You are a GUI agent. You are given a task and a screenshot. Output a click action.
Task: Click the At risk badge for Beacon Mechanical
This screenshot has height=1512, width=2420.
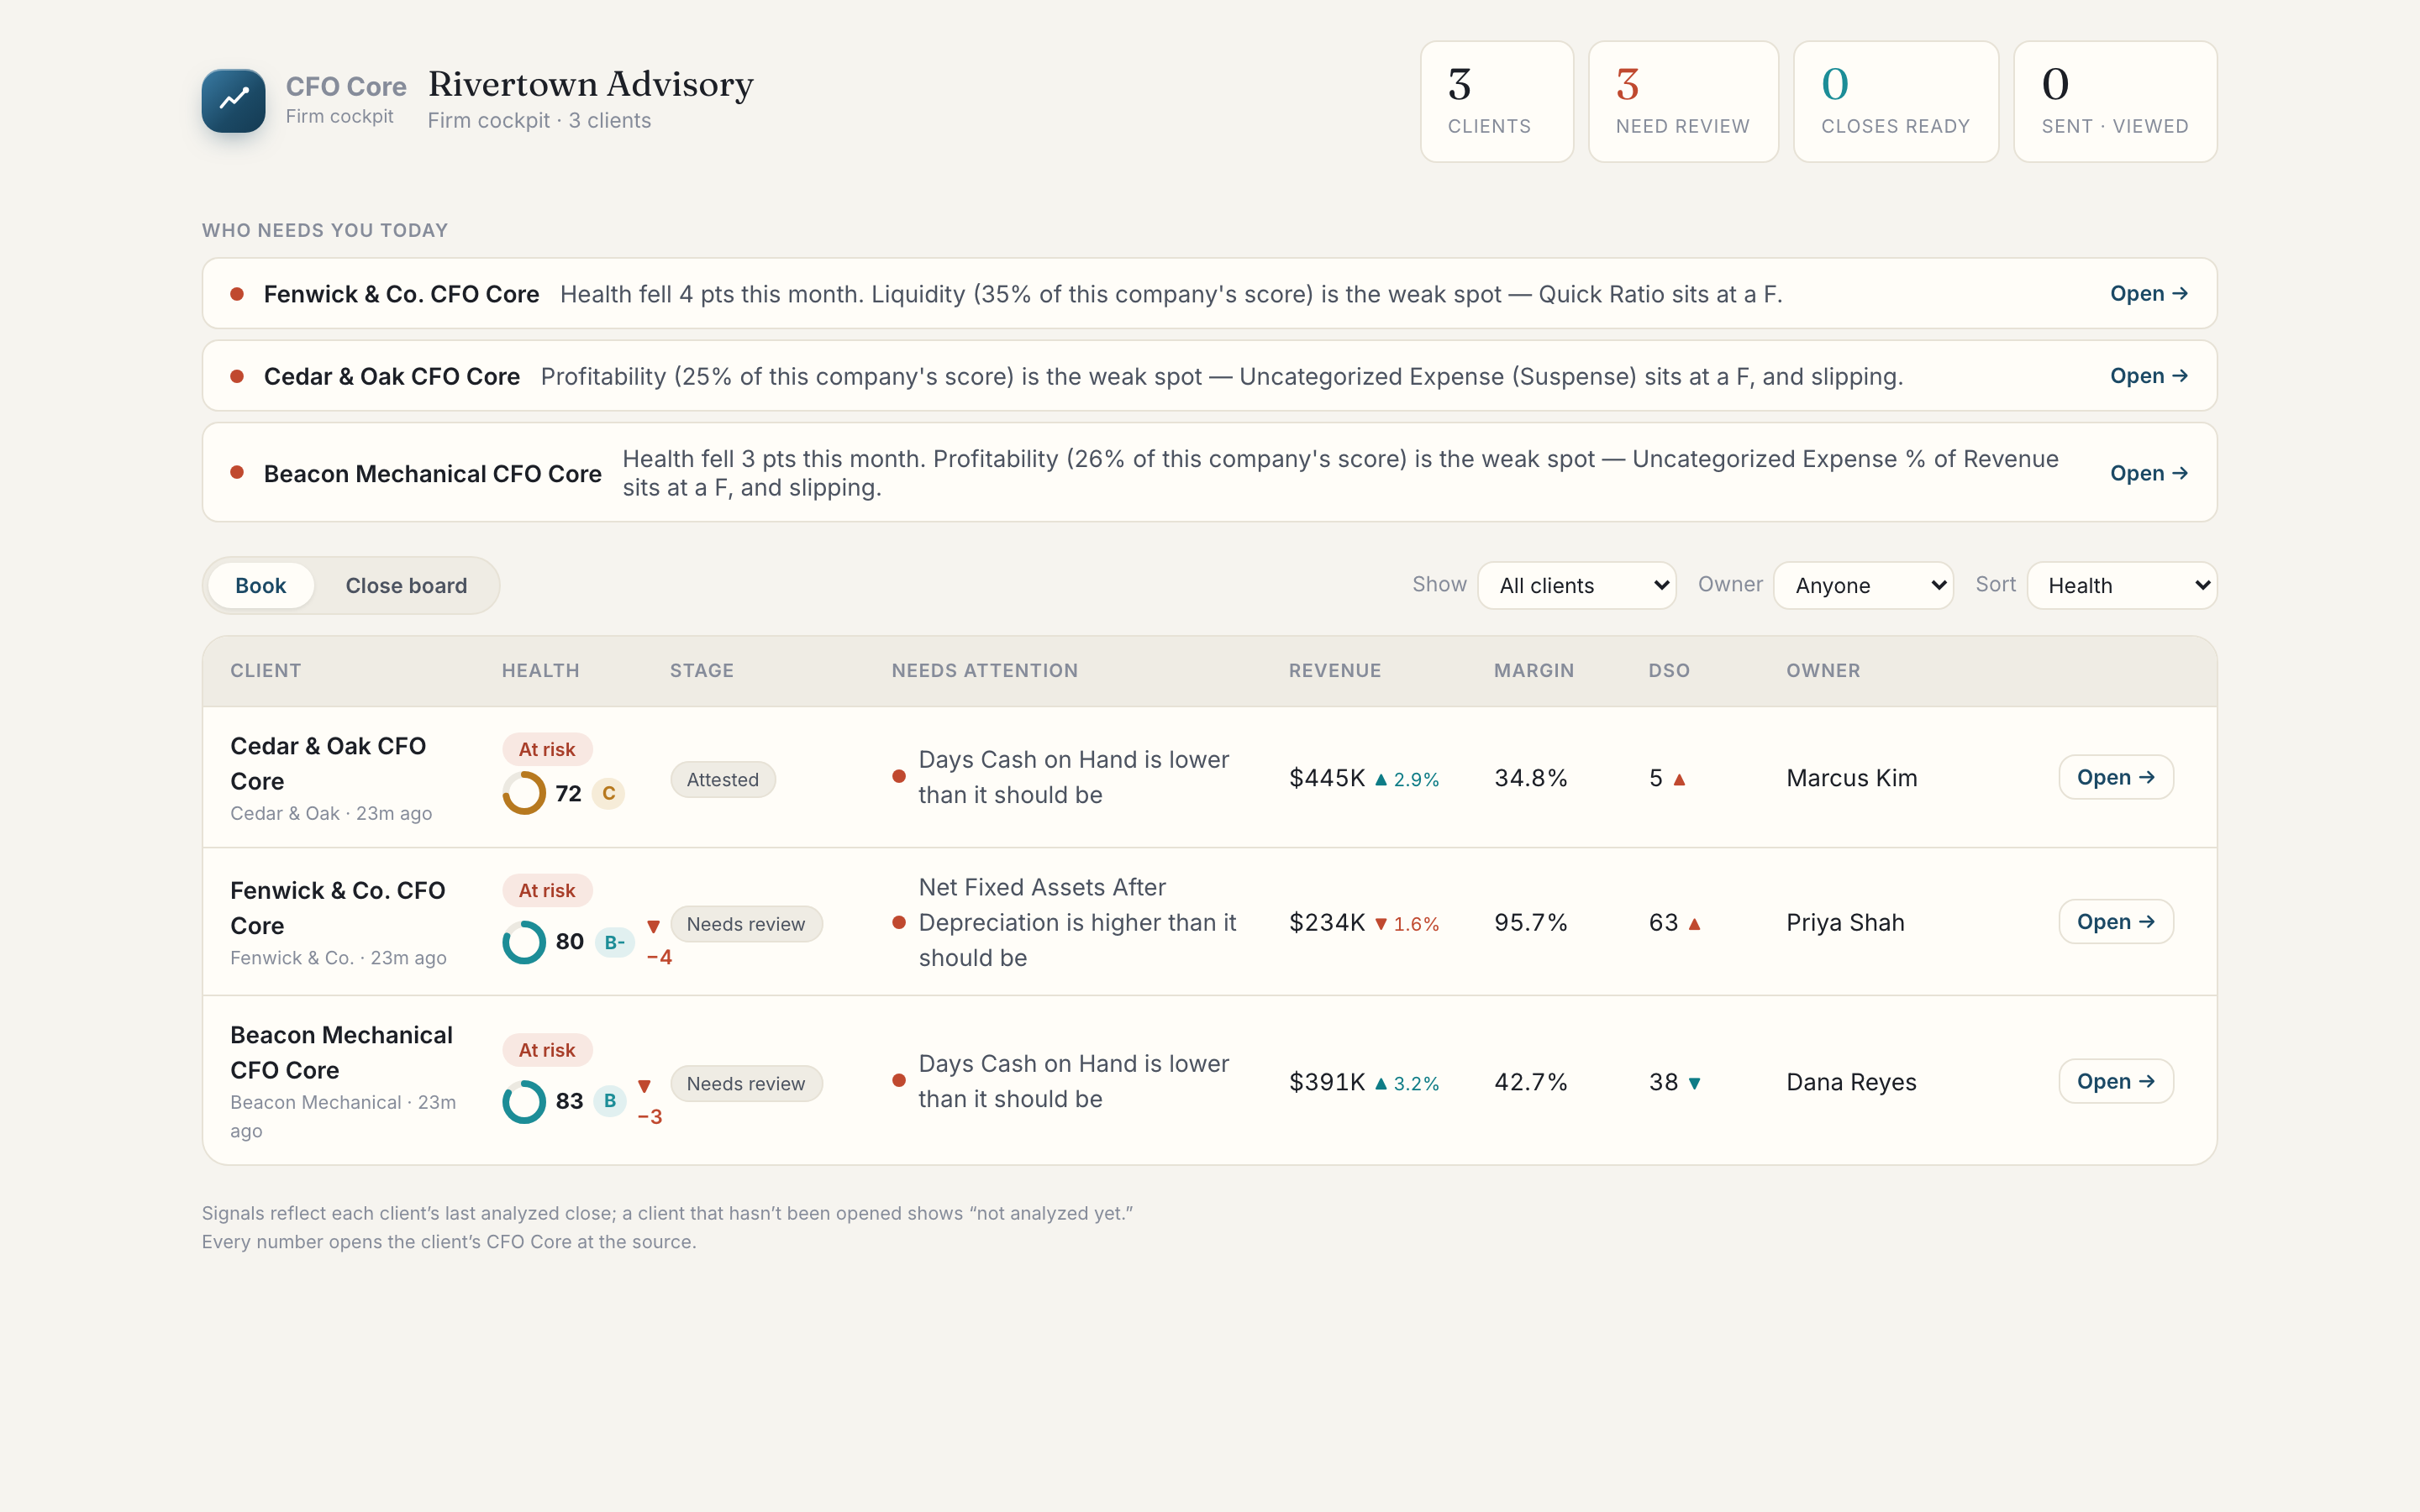pyautogui.click(x=547, y=1050)
